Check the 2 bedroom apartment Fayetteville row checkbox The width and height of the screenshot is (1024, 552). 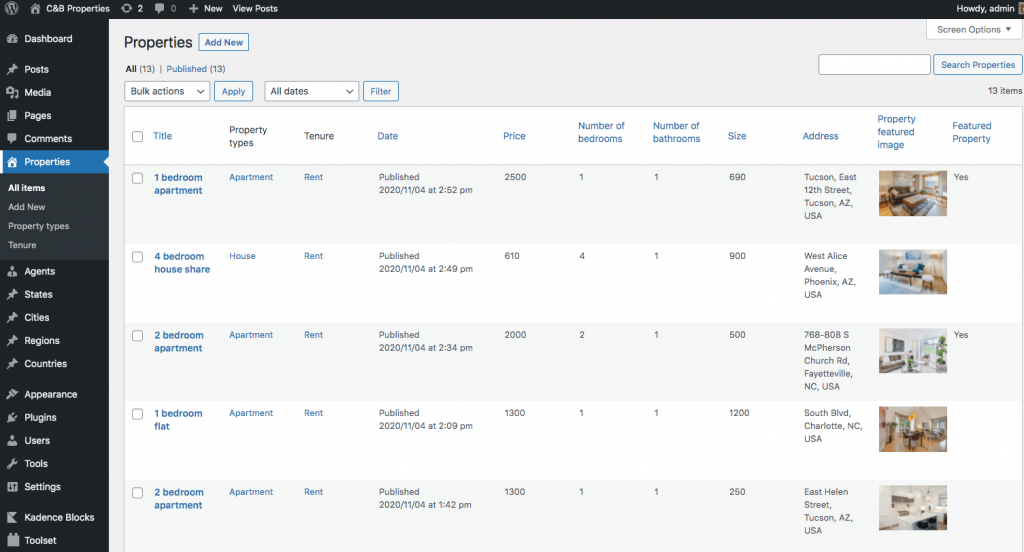pos(137,336)
